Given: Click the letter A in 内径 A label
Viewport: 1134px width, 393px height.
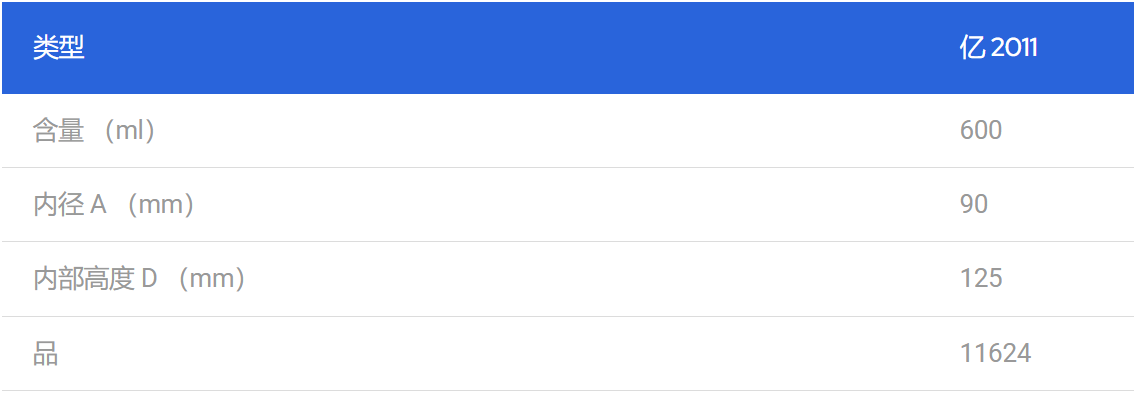Looking at the screenshot, I should click(98, 205).
